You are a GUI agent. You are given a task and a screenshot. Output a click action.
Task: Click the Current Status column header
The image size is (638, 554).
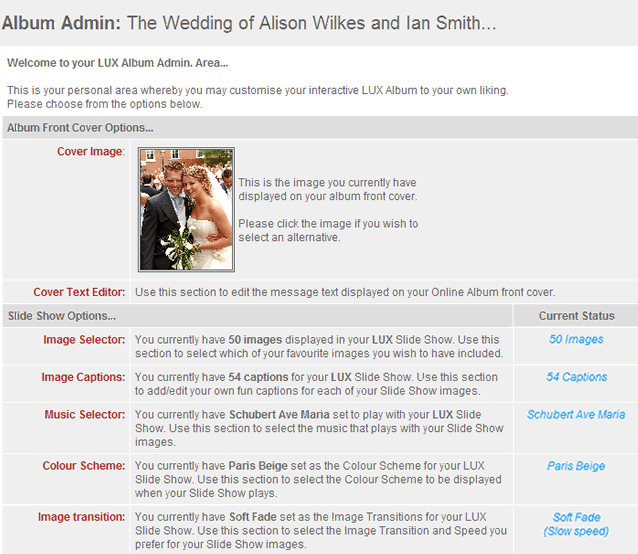click(576, 316)
